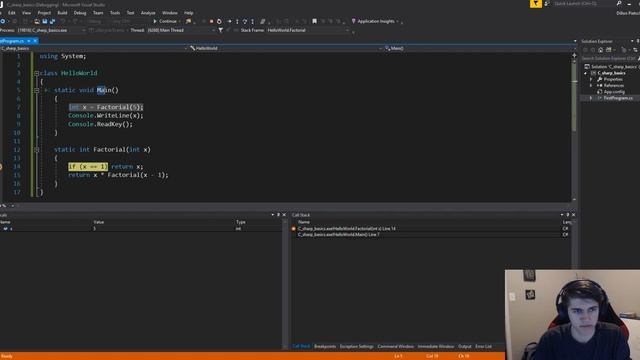Pin the Call Stack panel
This screenshot has height=360, width=640.
567,215
